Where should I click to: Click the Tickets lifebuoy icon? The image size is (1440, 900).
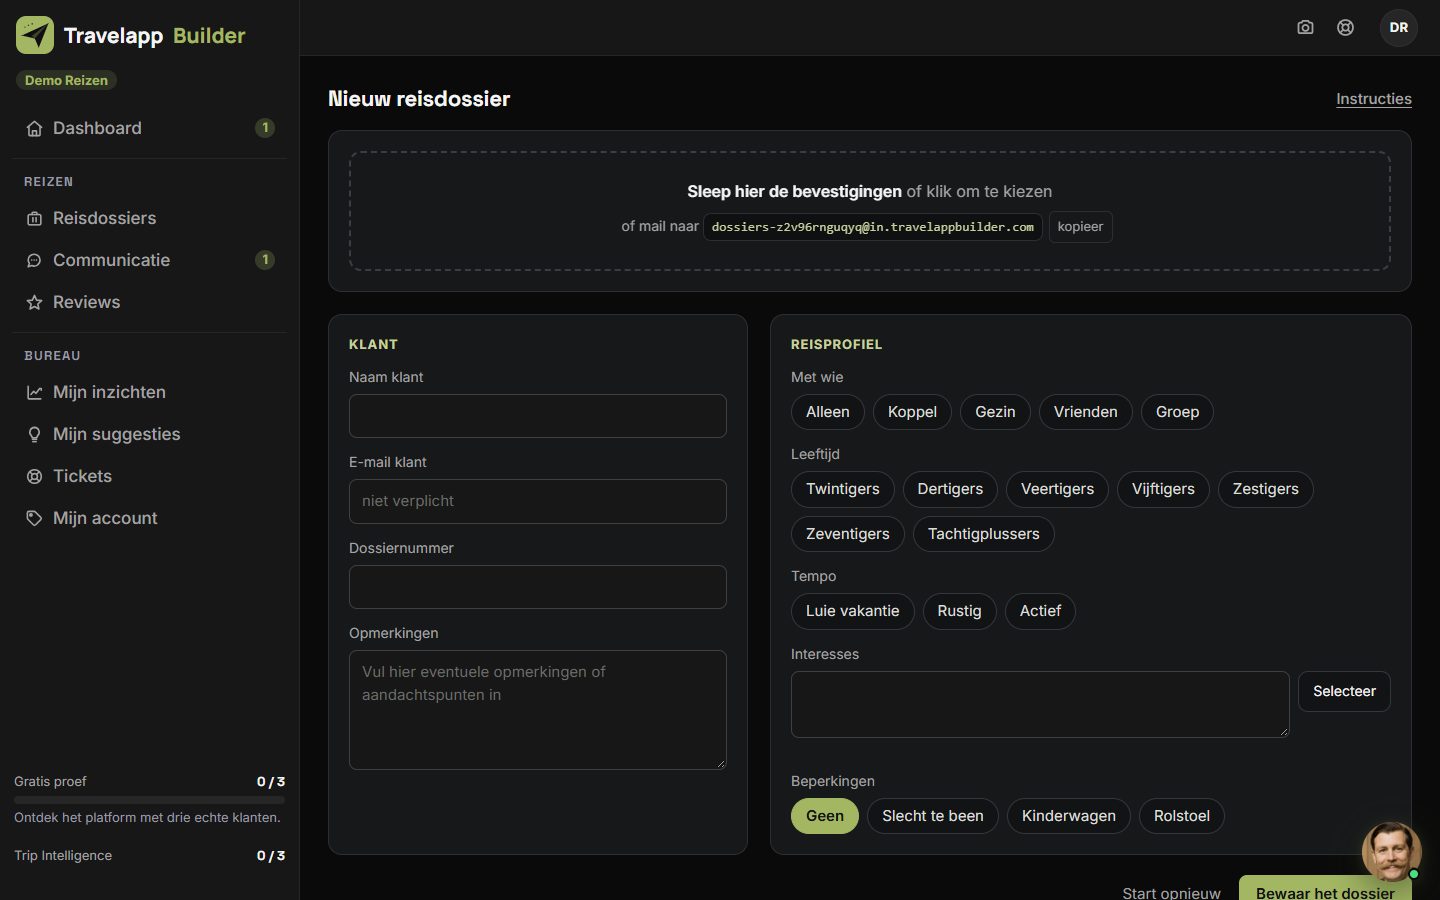coord(34,476)
